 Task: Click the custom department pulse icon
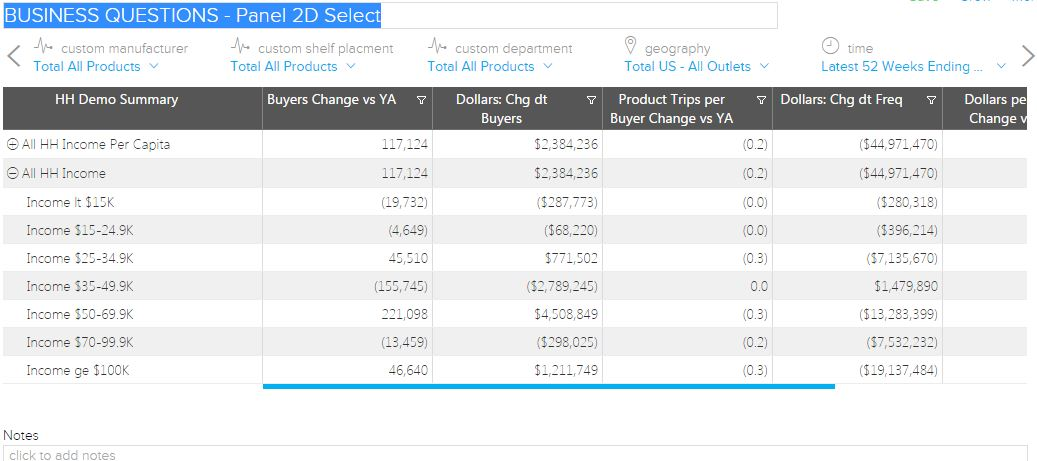point(437,46)
